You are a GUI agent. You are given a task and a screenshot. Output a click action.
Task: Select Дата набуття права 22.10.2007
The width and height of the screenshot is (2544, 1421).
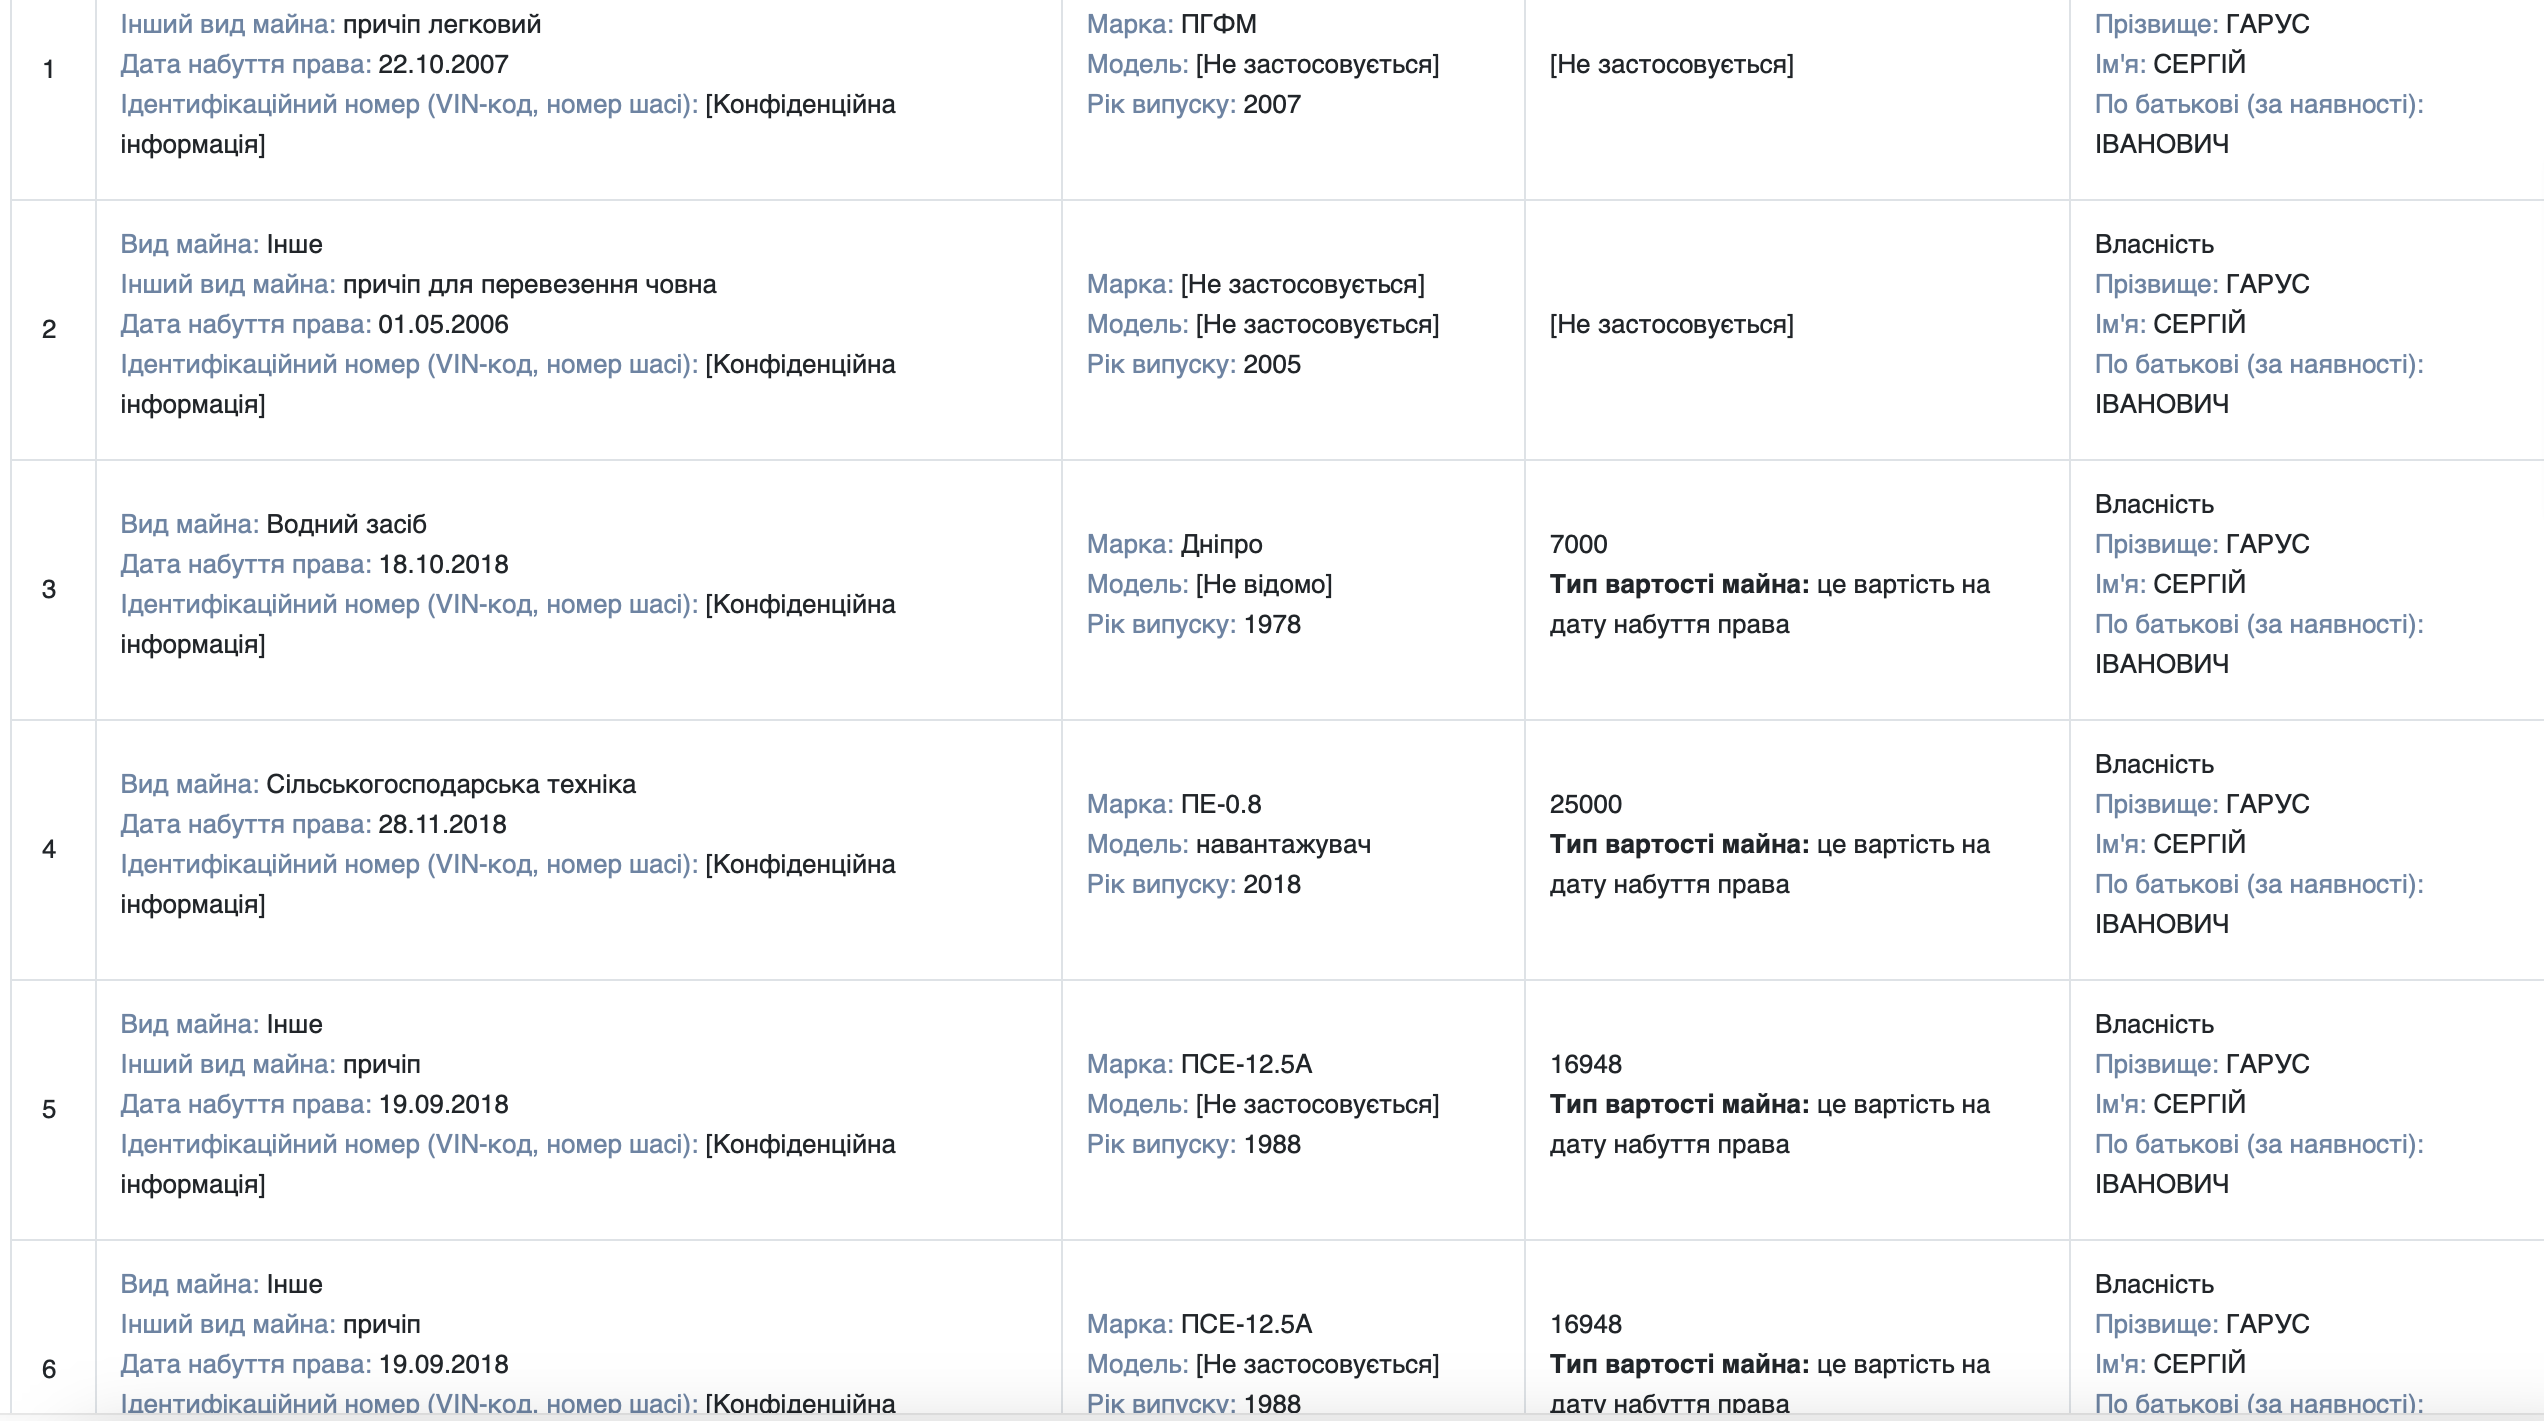pyautogui.click(x=314, y=64)
